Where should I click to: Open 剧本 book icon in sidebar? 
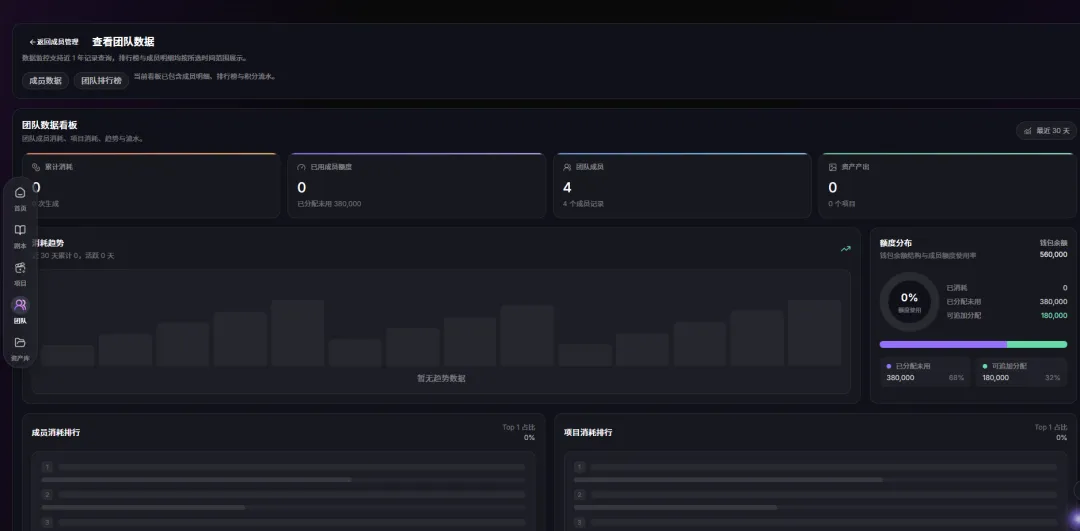click(20, 230)
